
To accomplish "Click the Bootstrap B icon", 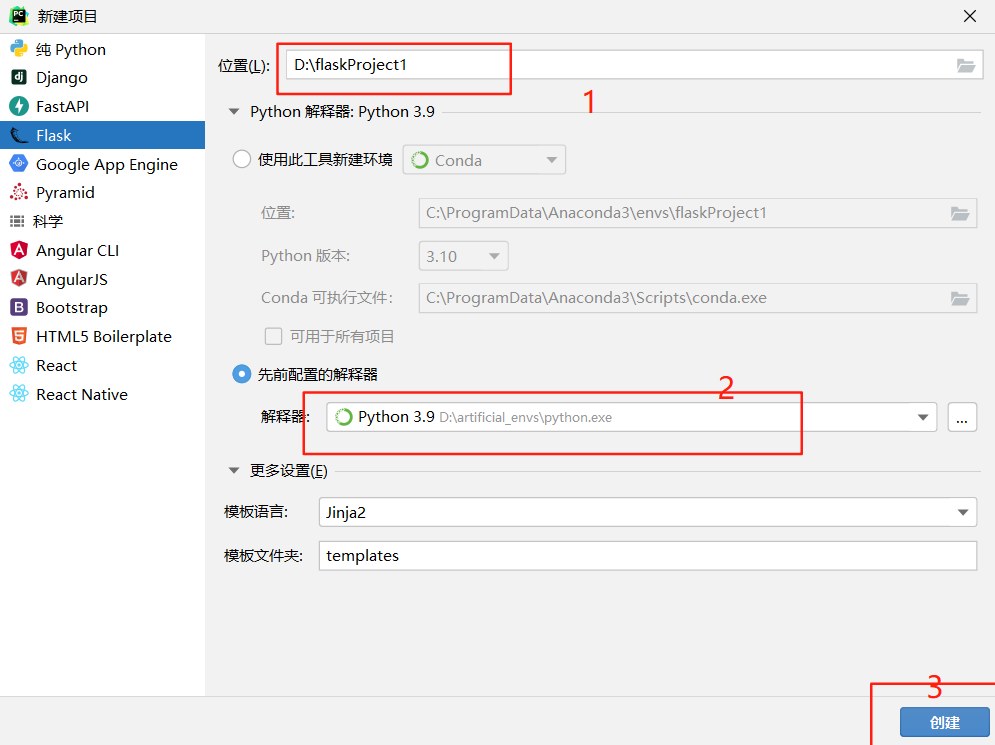I will (19, 307).
